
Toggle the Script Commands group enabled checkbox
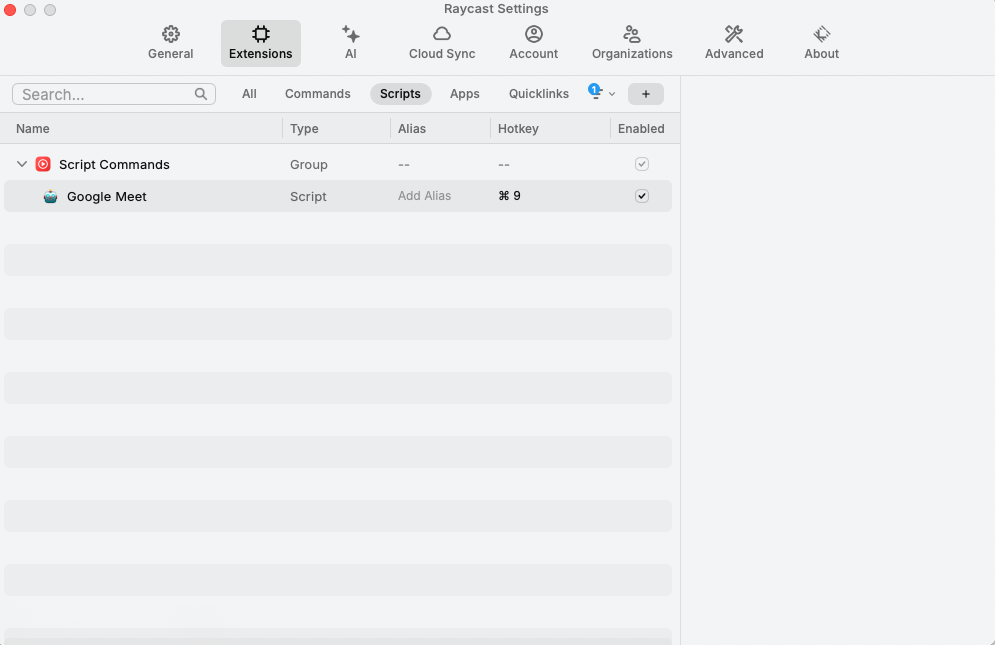642,164
